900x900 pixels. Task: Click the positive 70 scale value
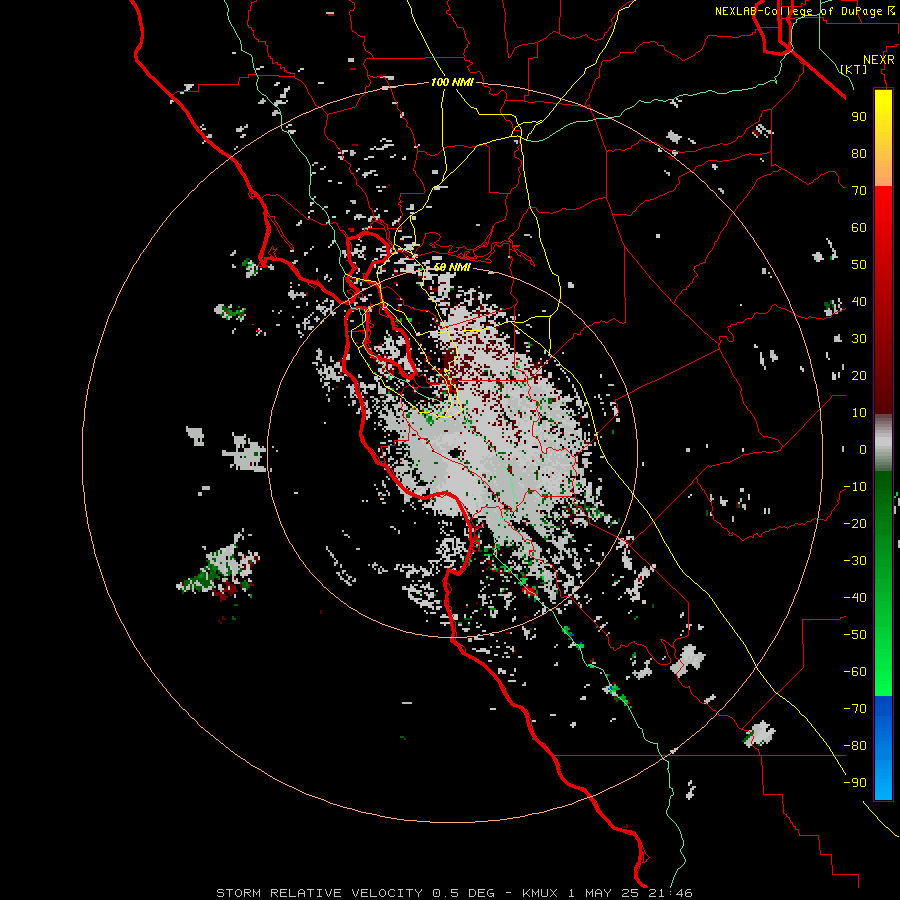859,191
